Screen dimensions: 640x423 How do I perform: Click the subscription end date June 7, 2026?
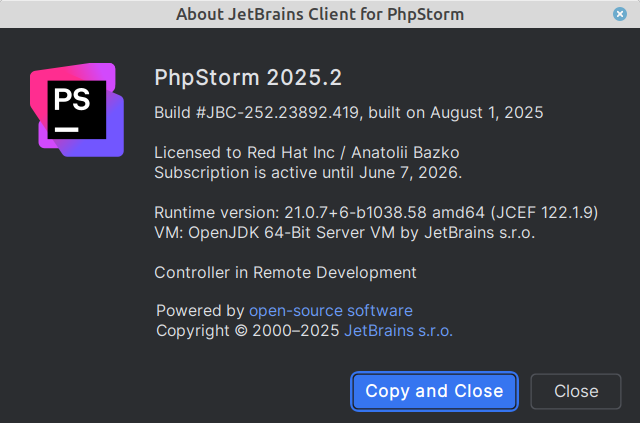[x=416, y=172]
